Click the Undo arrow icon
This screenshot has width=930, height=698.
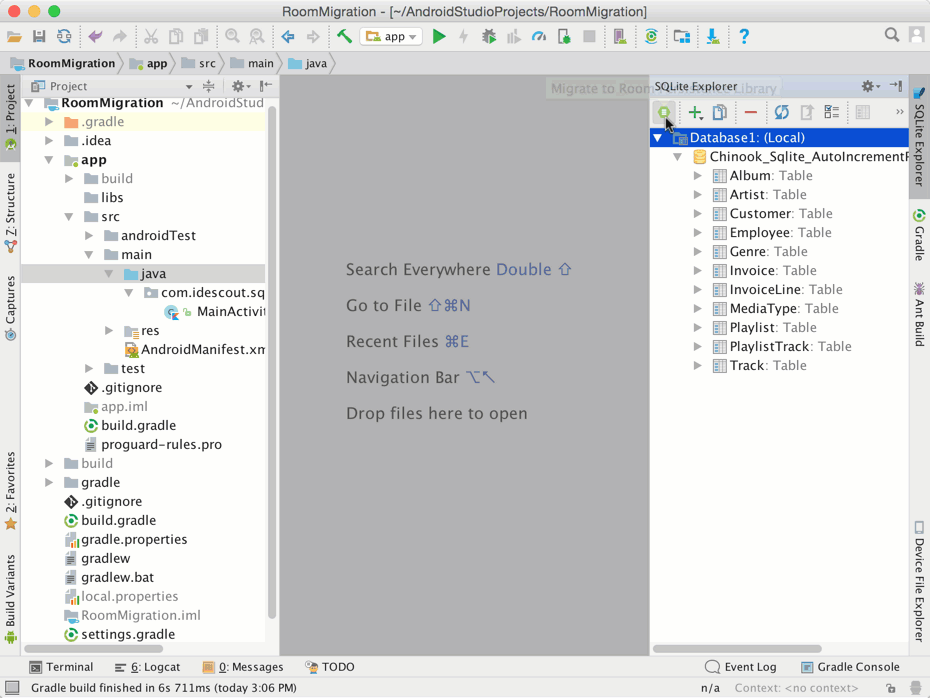click(95, 37)
